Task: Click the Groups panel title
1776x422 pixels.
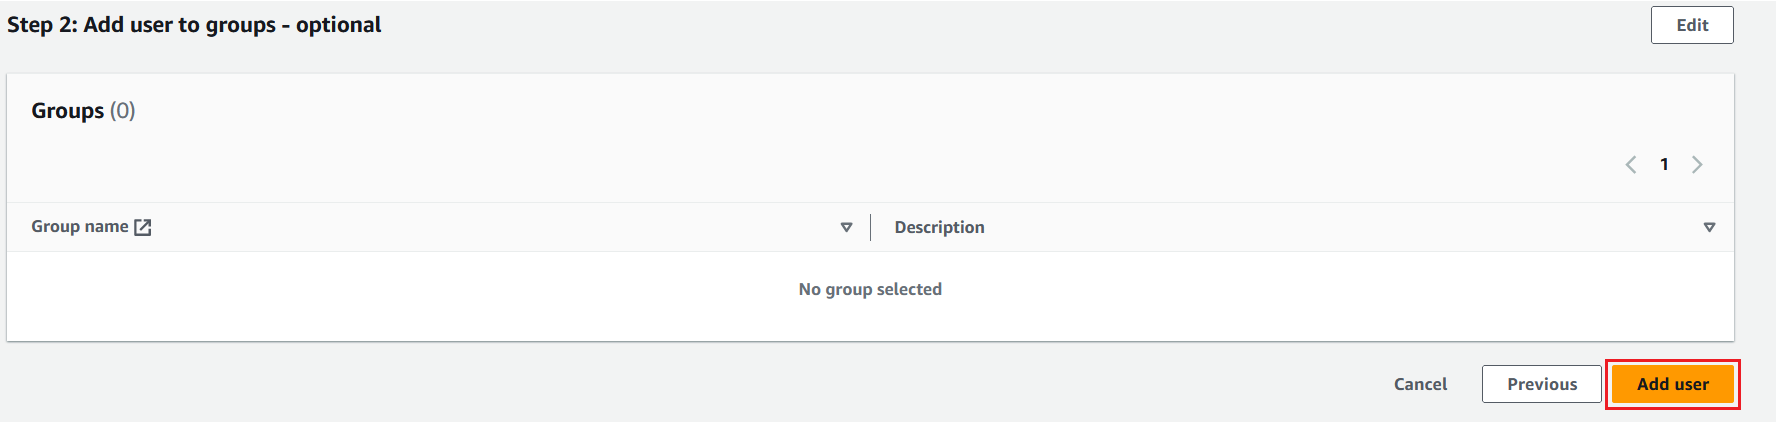Action: click(x=67, y=111)
